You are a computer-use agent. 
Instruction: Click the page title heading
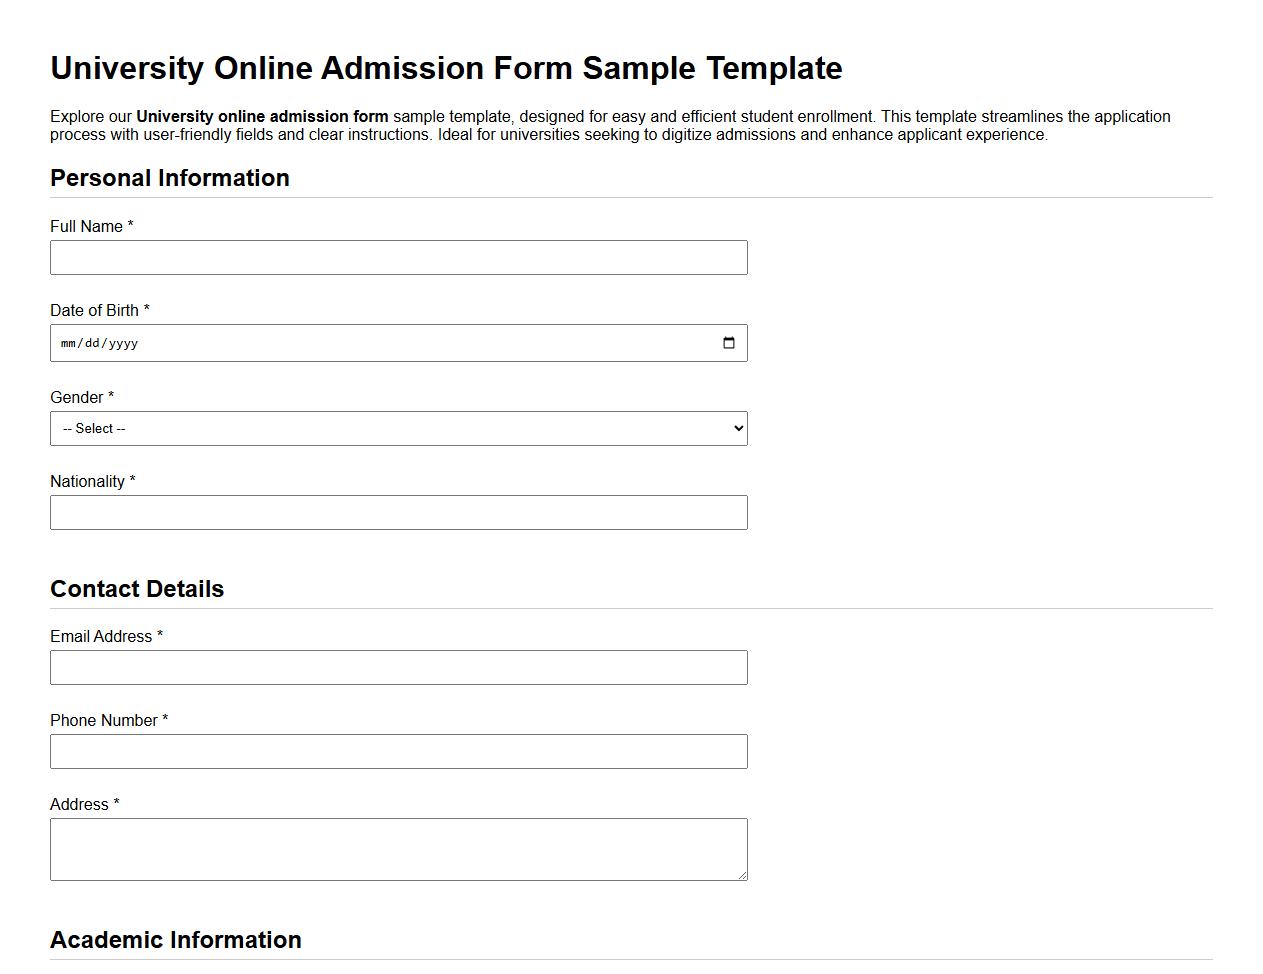446,68
